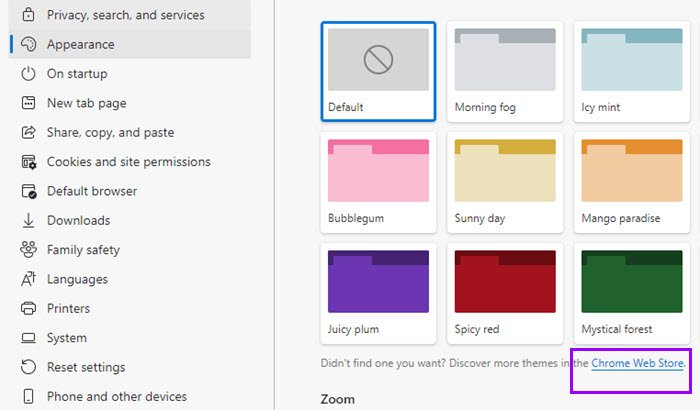Open Printers settings
700x410 pixels.
[129, 308]
